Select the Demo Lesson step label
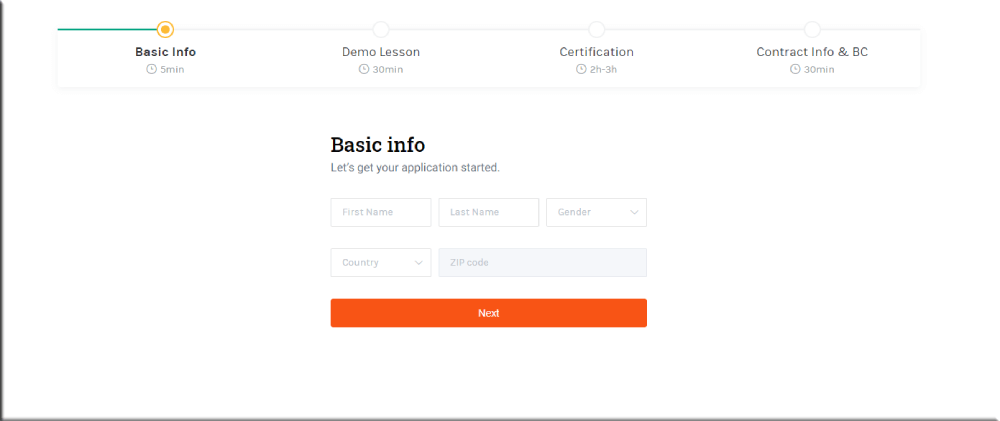1000x421 pixels. tap(381, 52)
